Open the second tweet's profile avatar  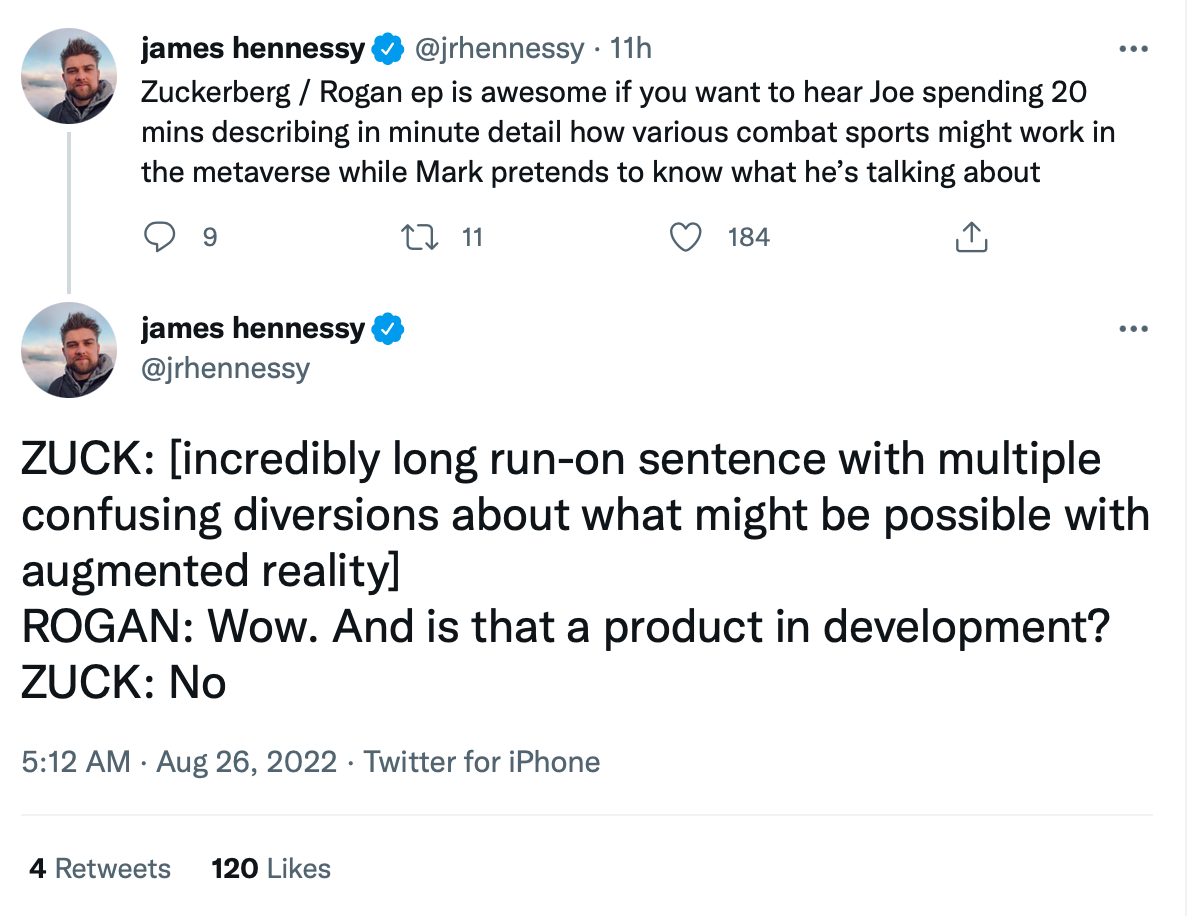coord(69,350)
